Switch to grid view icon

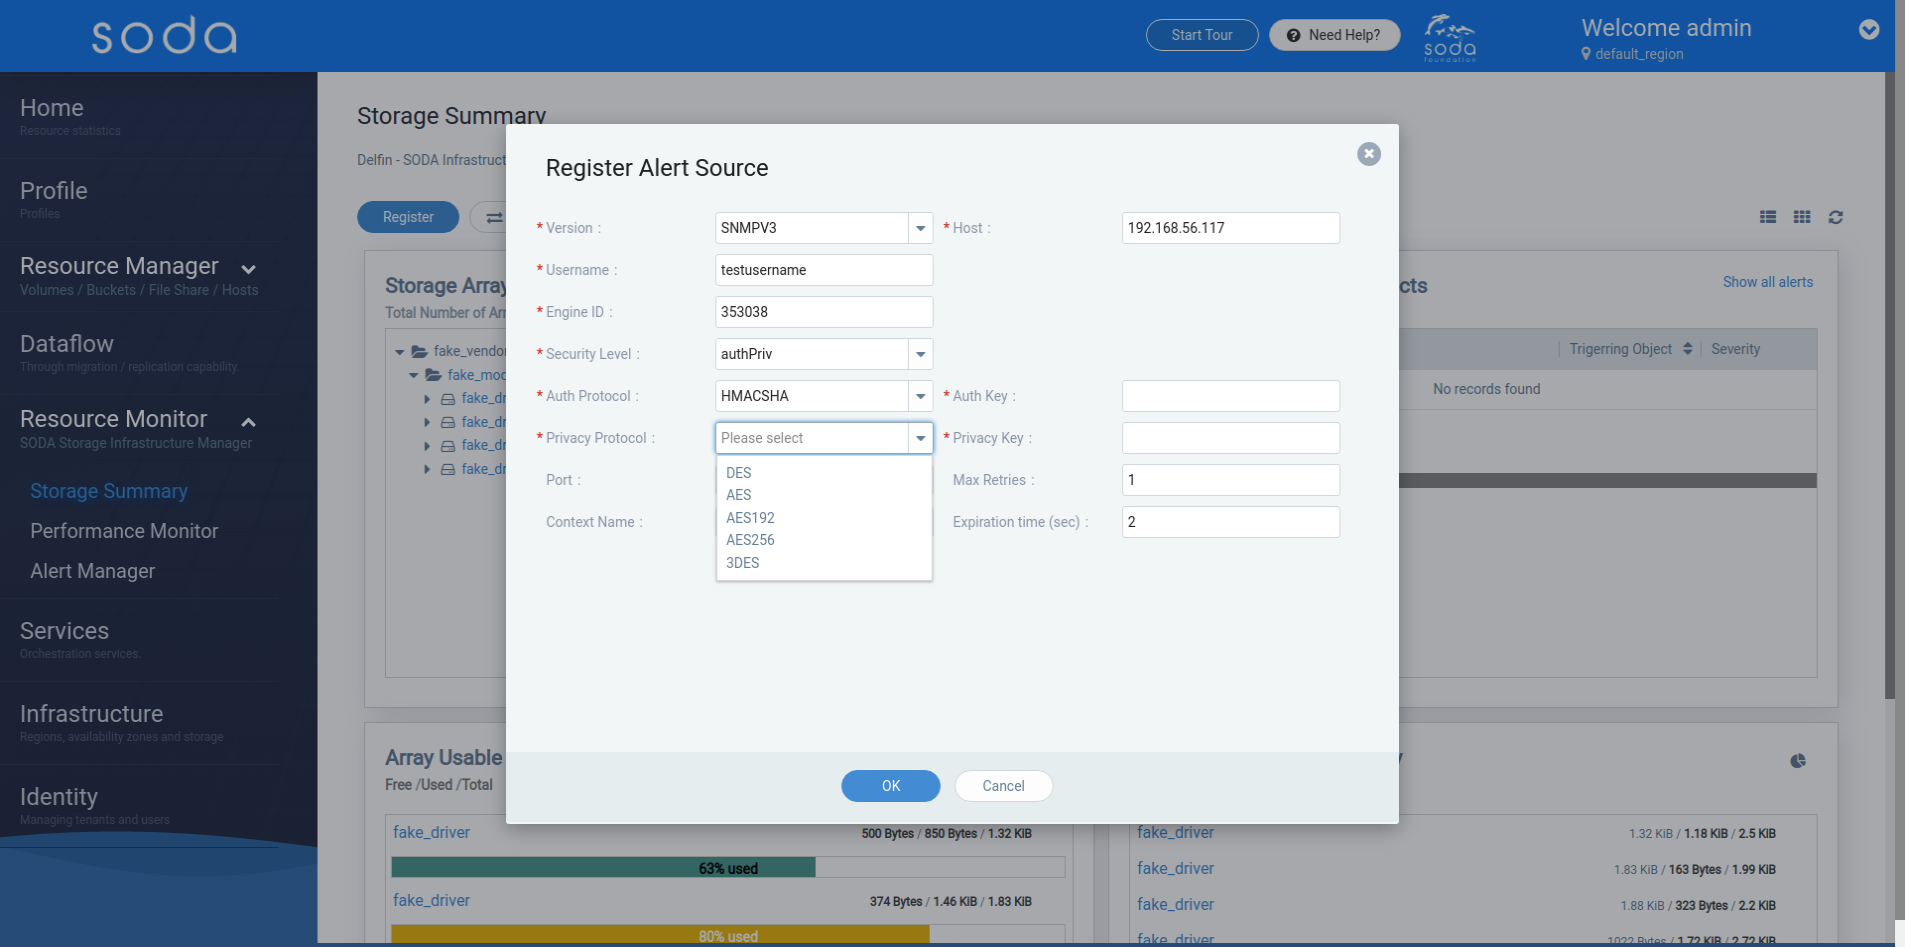(x=1802, y=217)
